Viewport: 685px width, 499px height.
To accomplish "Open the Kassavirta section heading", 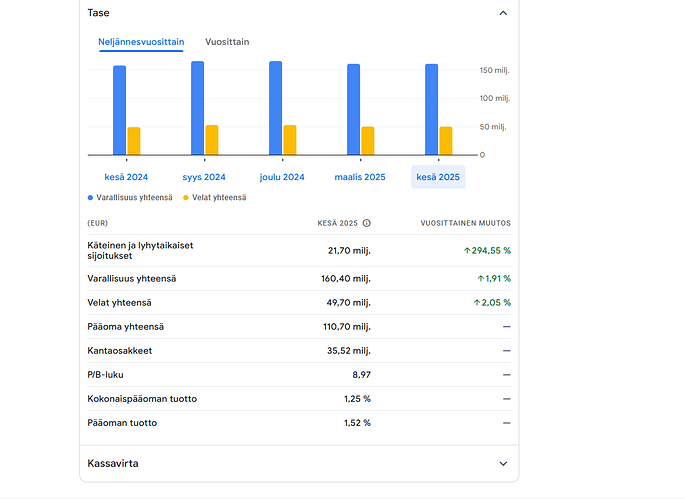I will (113, 464).
